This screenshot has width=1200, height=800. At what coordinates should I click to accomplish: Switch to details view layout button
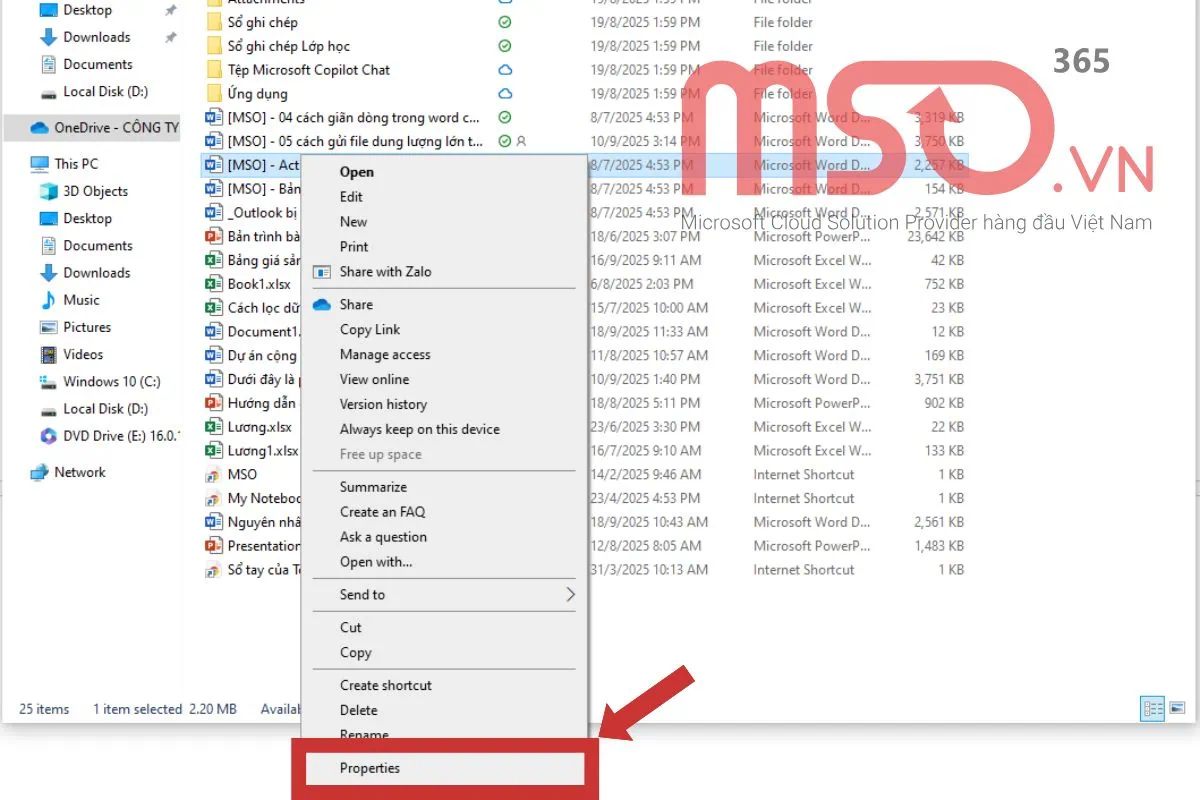pos(1153,709)
